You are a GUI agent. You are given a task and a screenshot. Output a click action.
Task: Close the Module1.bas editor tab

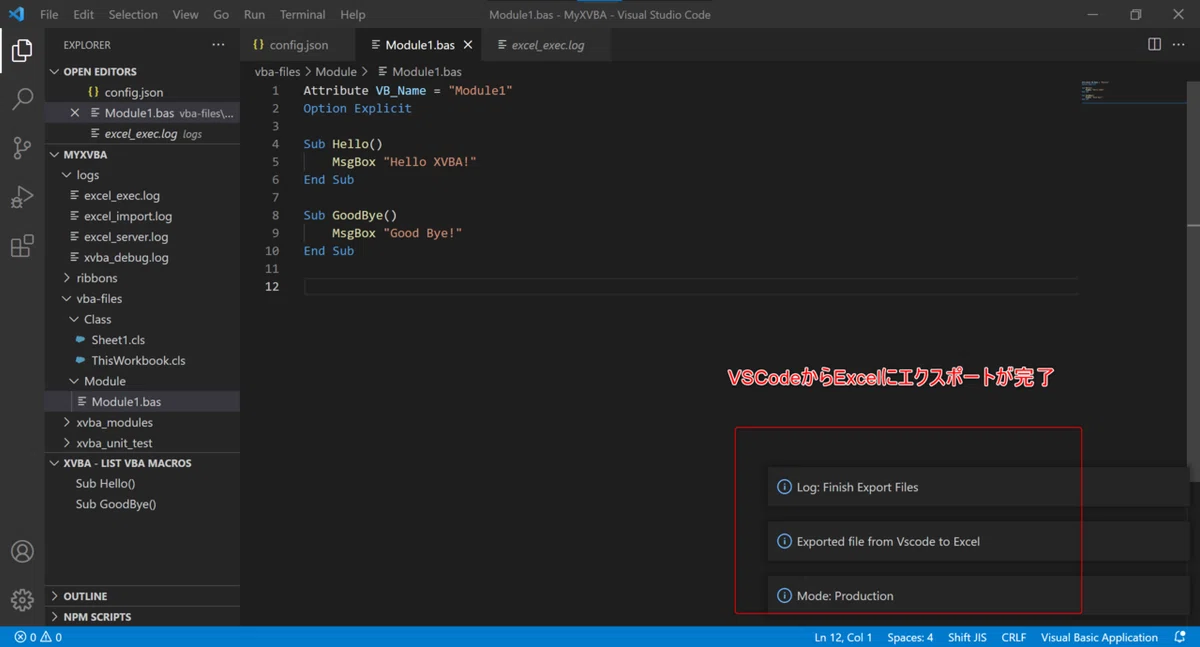pos(468,45)
